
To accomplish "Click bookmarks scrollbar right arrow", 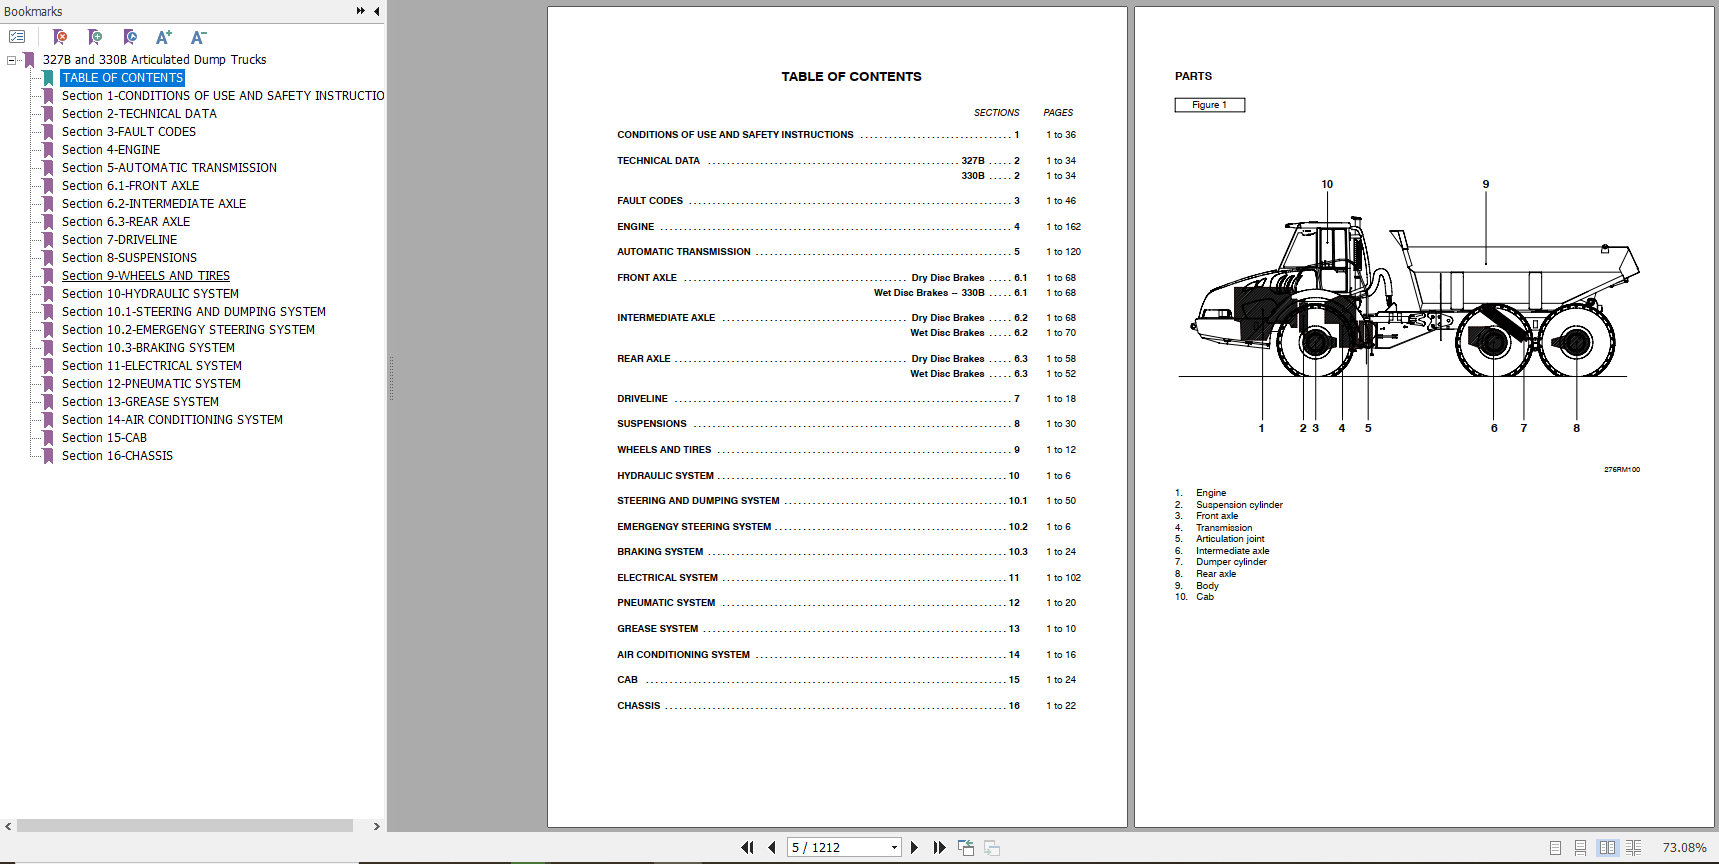I will pos(377,826).
